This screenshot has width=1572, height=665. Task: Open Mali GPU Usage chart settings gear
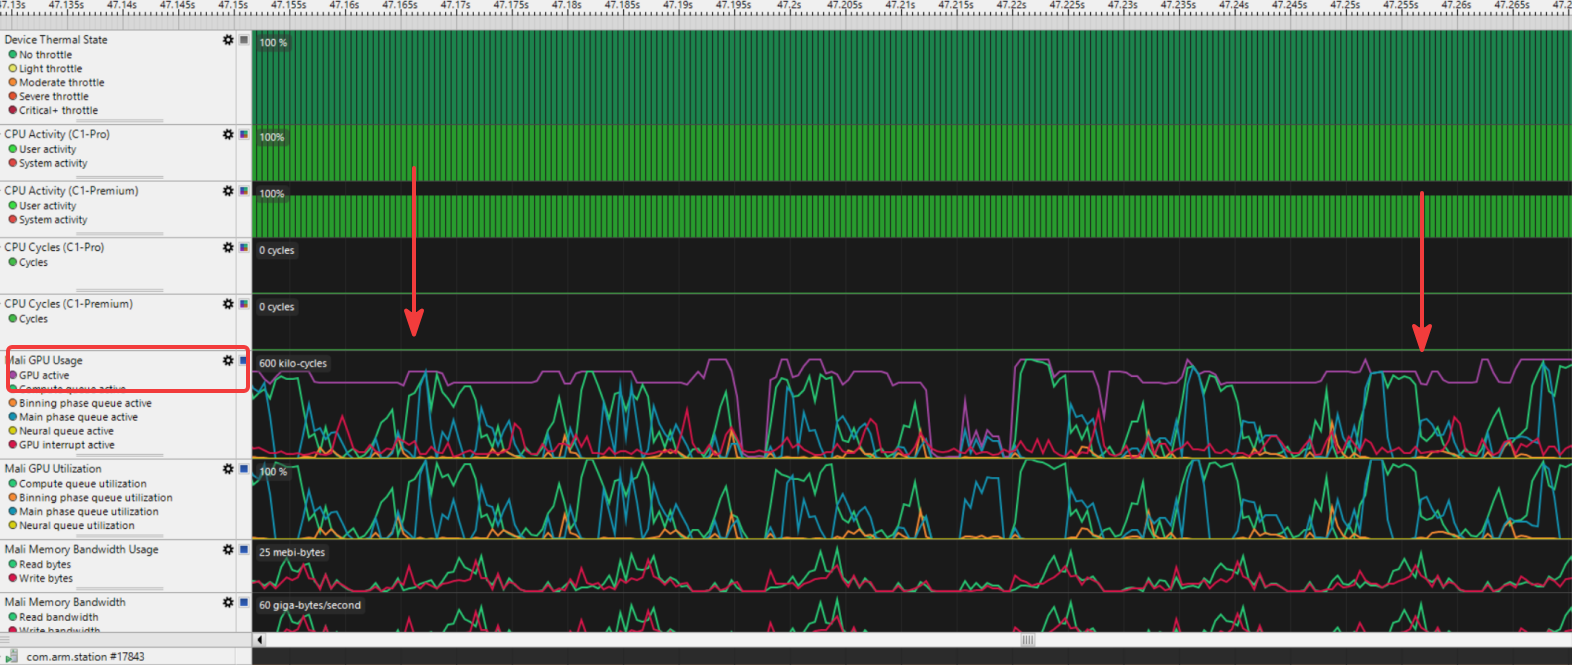(228, 360)
